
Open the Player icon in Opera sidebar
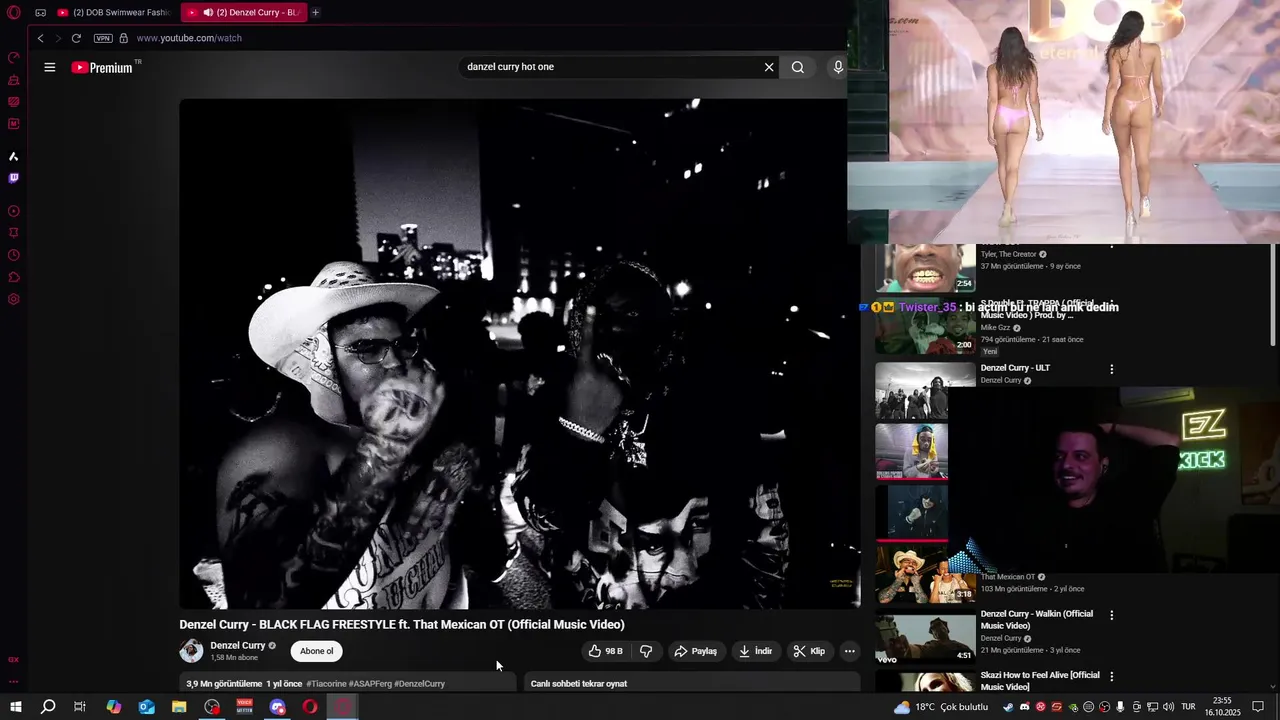[x=14, y=211]
